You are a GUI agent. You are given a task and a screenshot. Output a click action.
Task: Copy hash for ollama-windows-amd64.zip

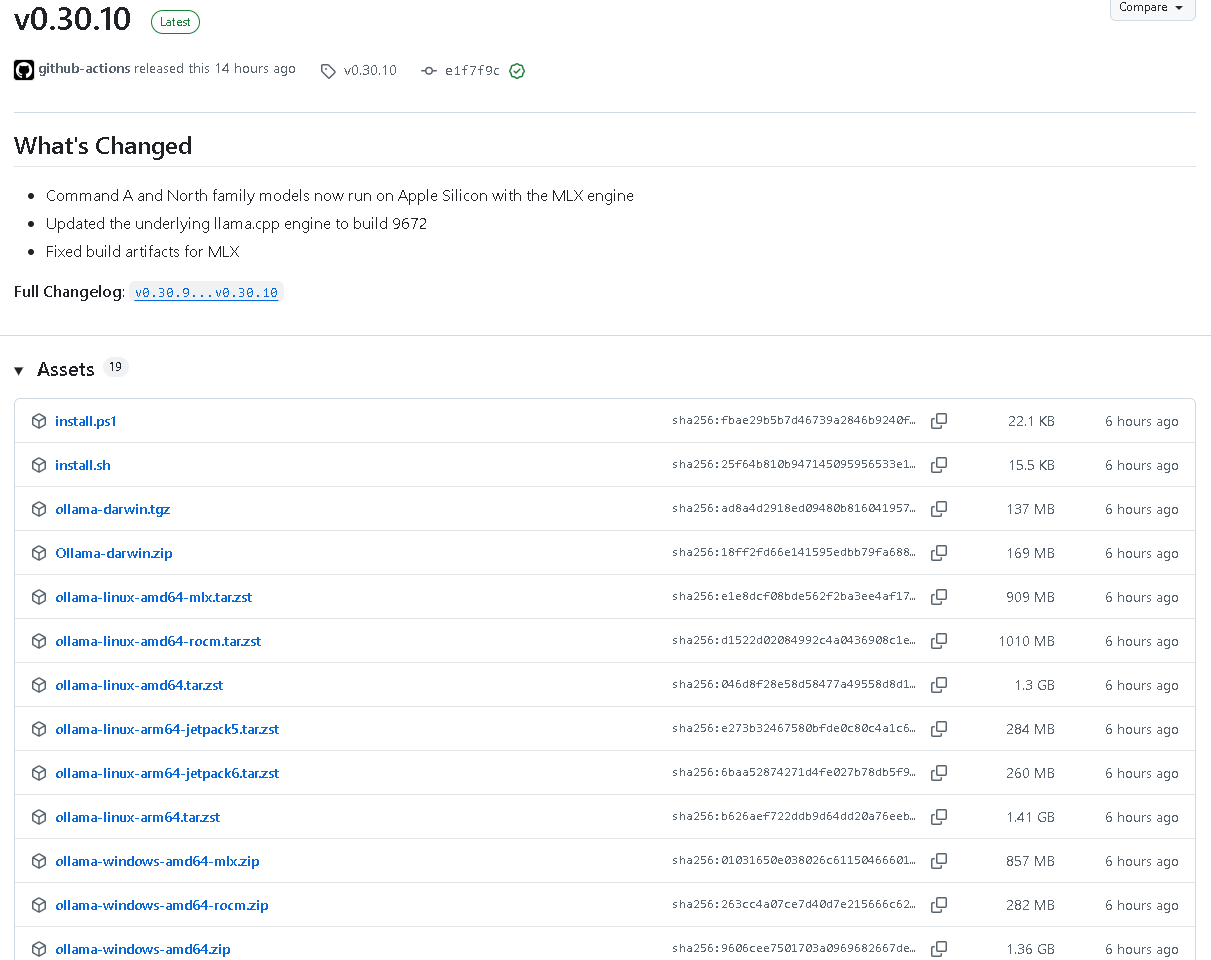[939, 949]
